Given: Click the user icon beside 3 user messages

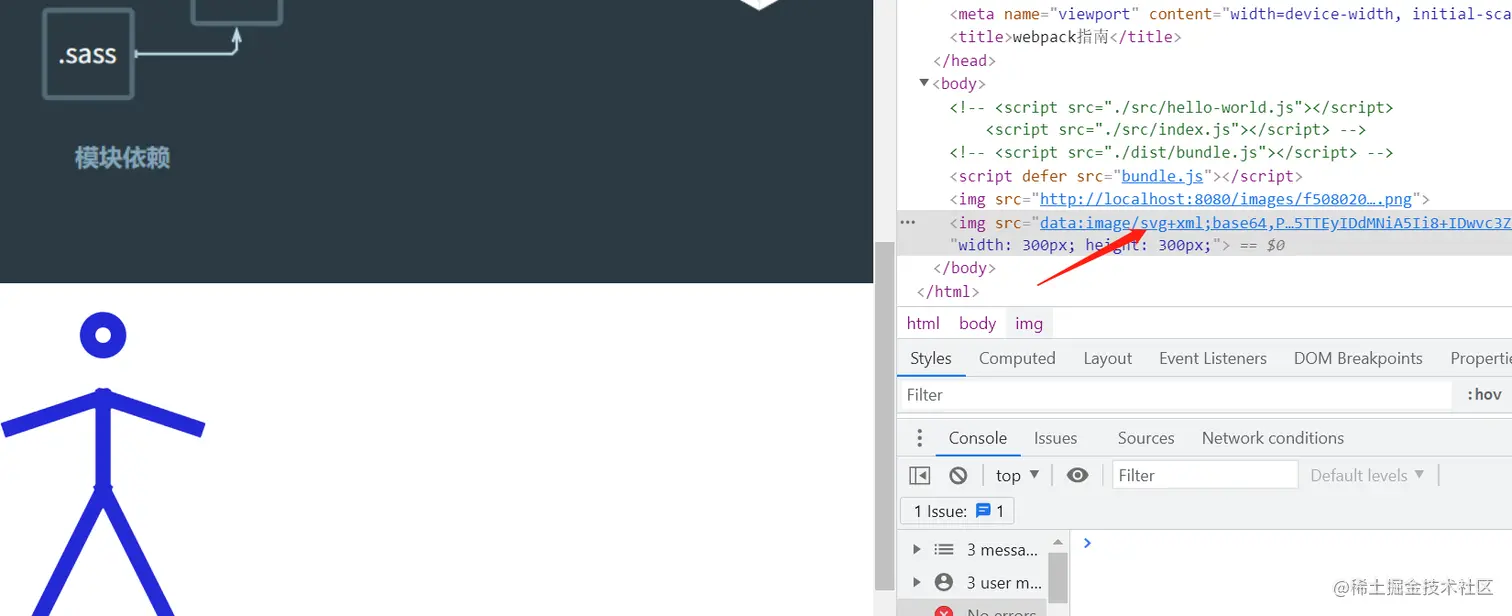Looking at the screenshot, I should click(x=944, y=582).
